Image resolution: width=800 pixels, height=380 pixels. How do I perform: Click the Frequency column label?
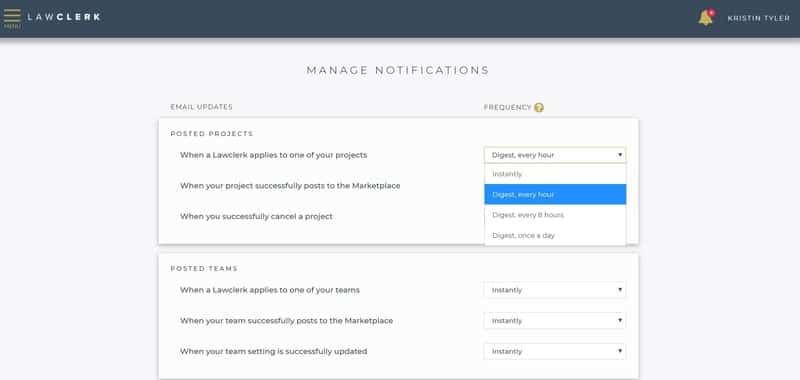coord(508,107)
